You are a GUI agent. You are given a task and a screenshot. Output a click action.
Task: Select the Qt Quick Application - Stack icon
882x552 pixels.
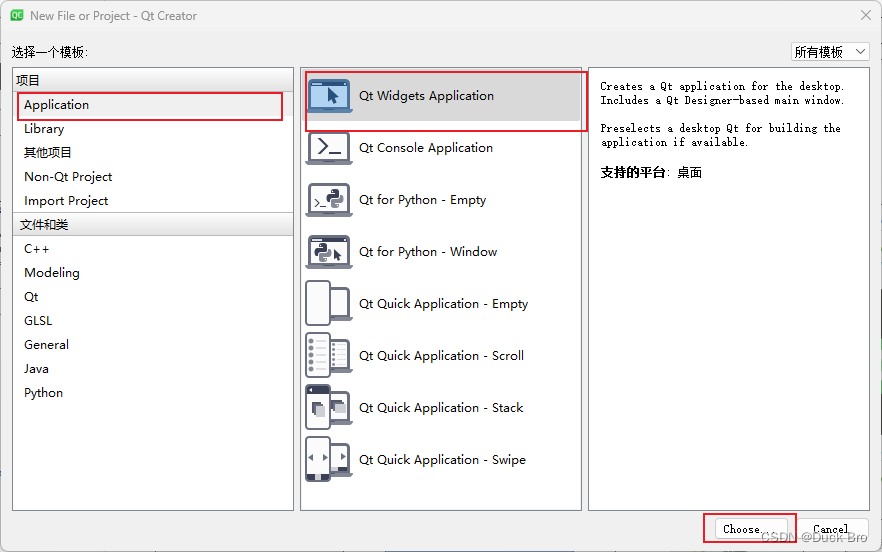pyautogui.click(x=329, y=407)
